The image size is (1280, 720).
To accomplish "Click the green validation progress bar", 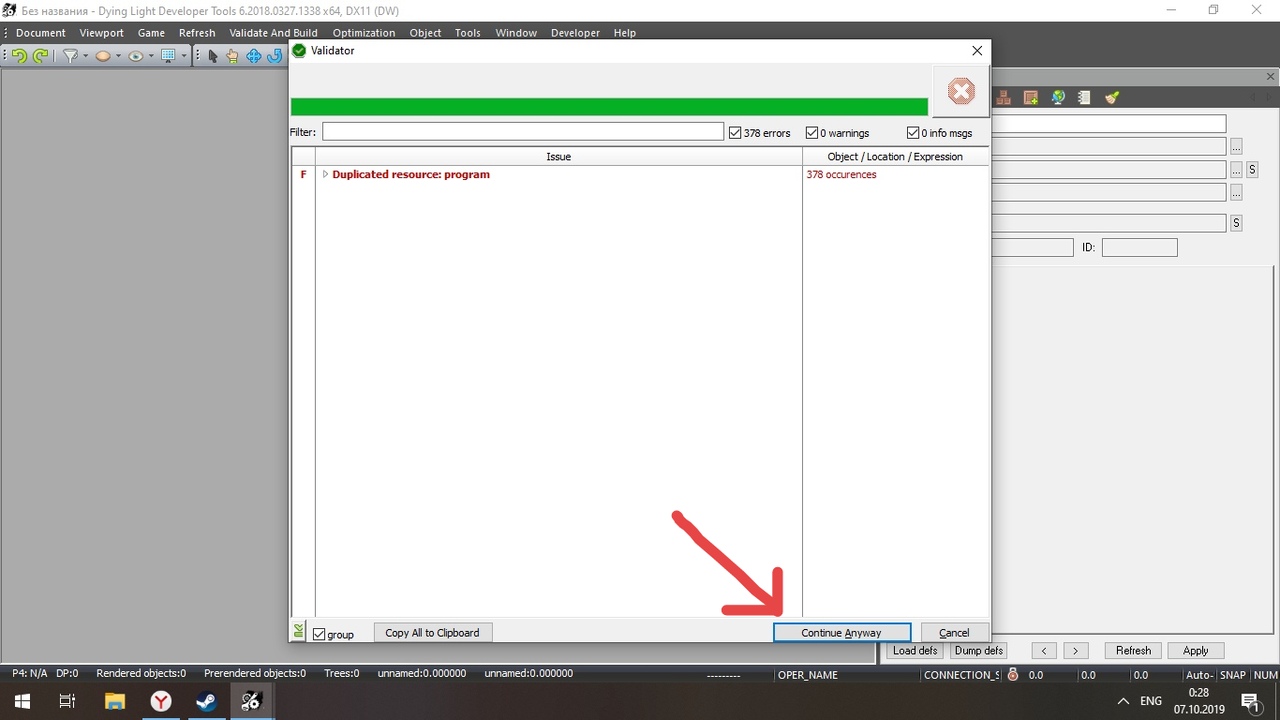I will [x=609, y=106].
